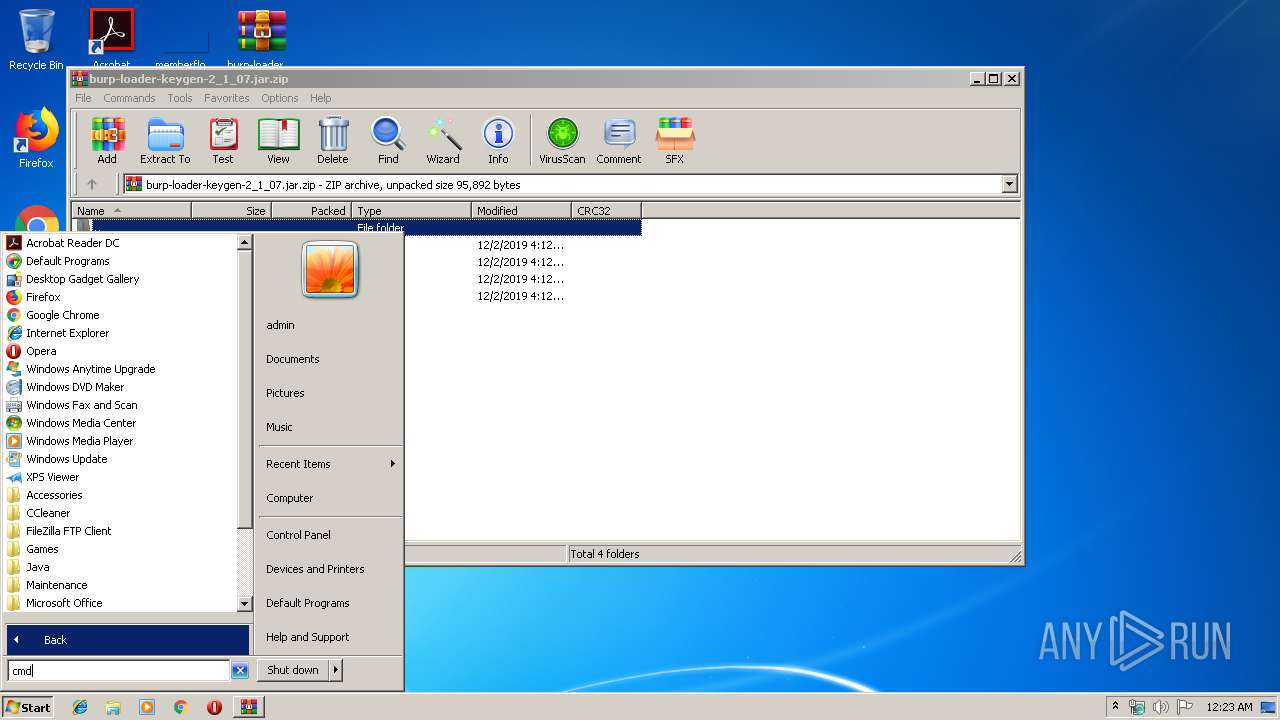This screenshot has height=720, width=1280.
Task: Click the Shut down button
Action: click(293, 670)
